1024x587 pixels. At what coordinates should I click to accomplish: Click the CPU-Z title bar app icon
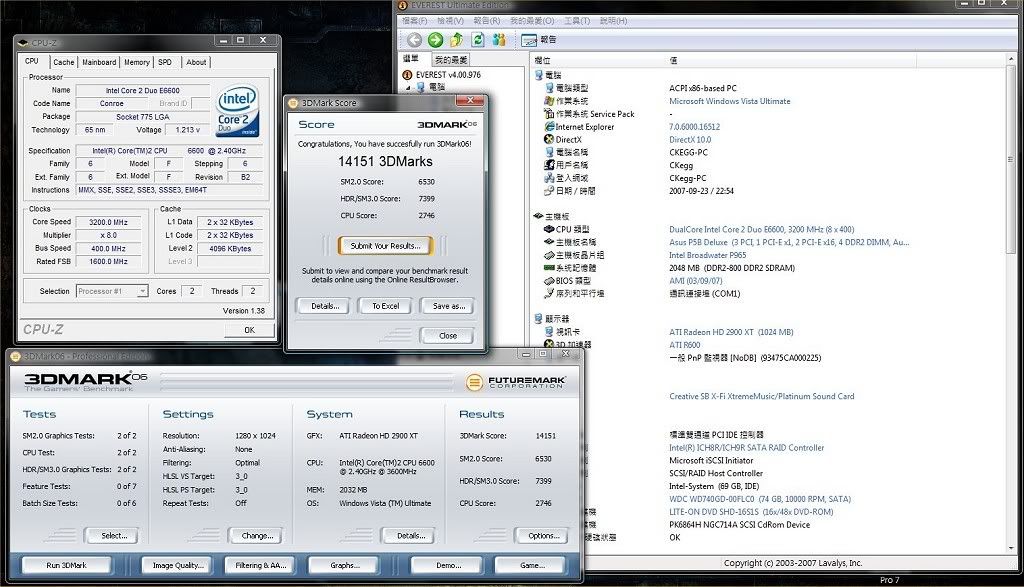click(x=23, y=42)
